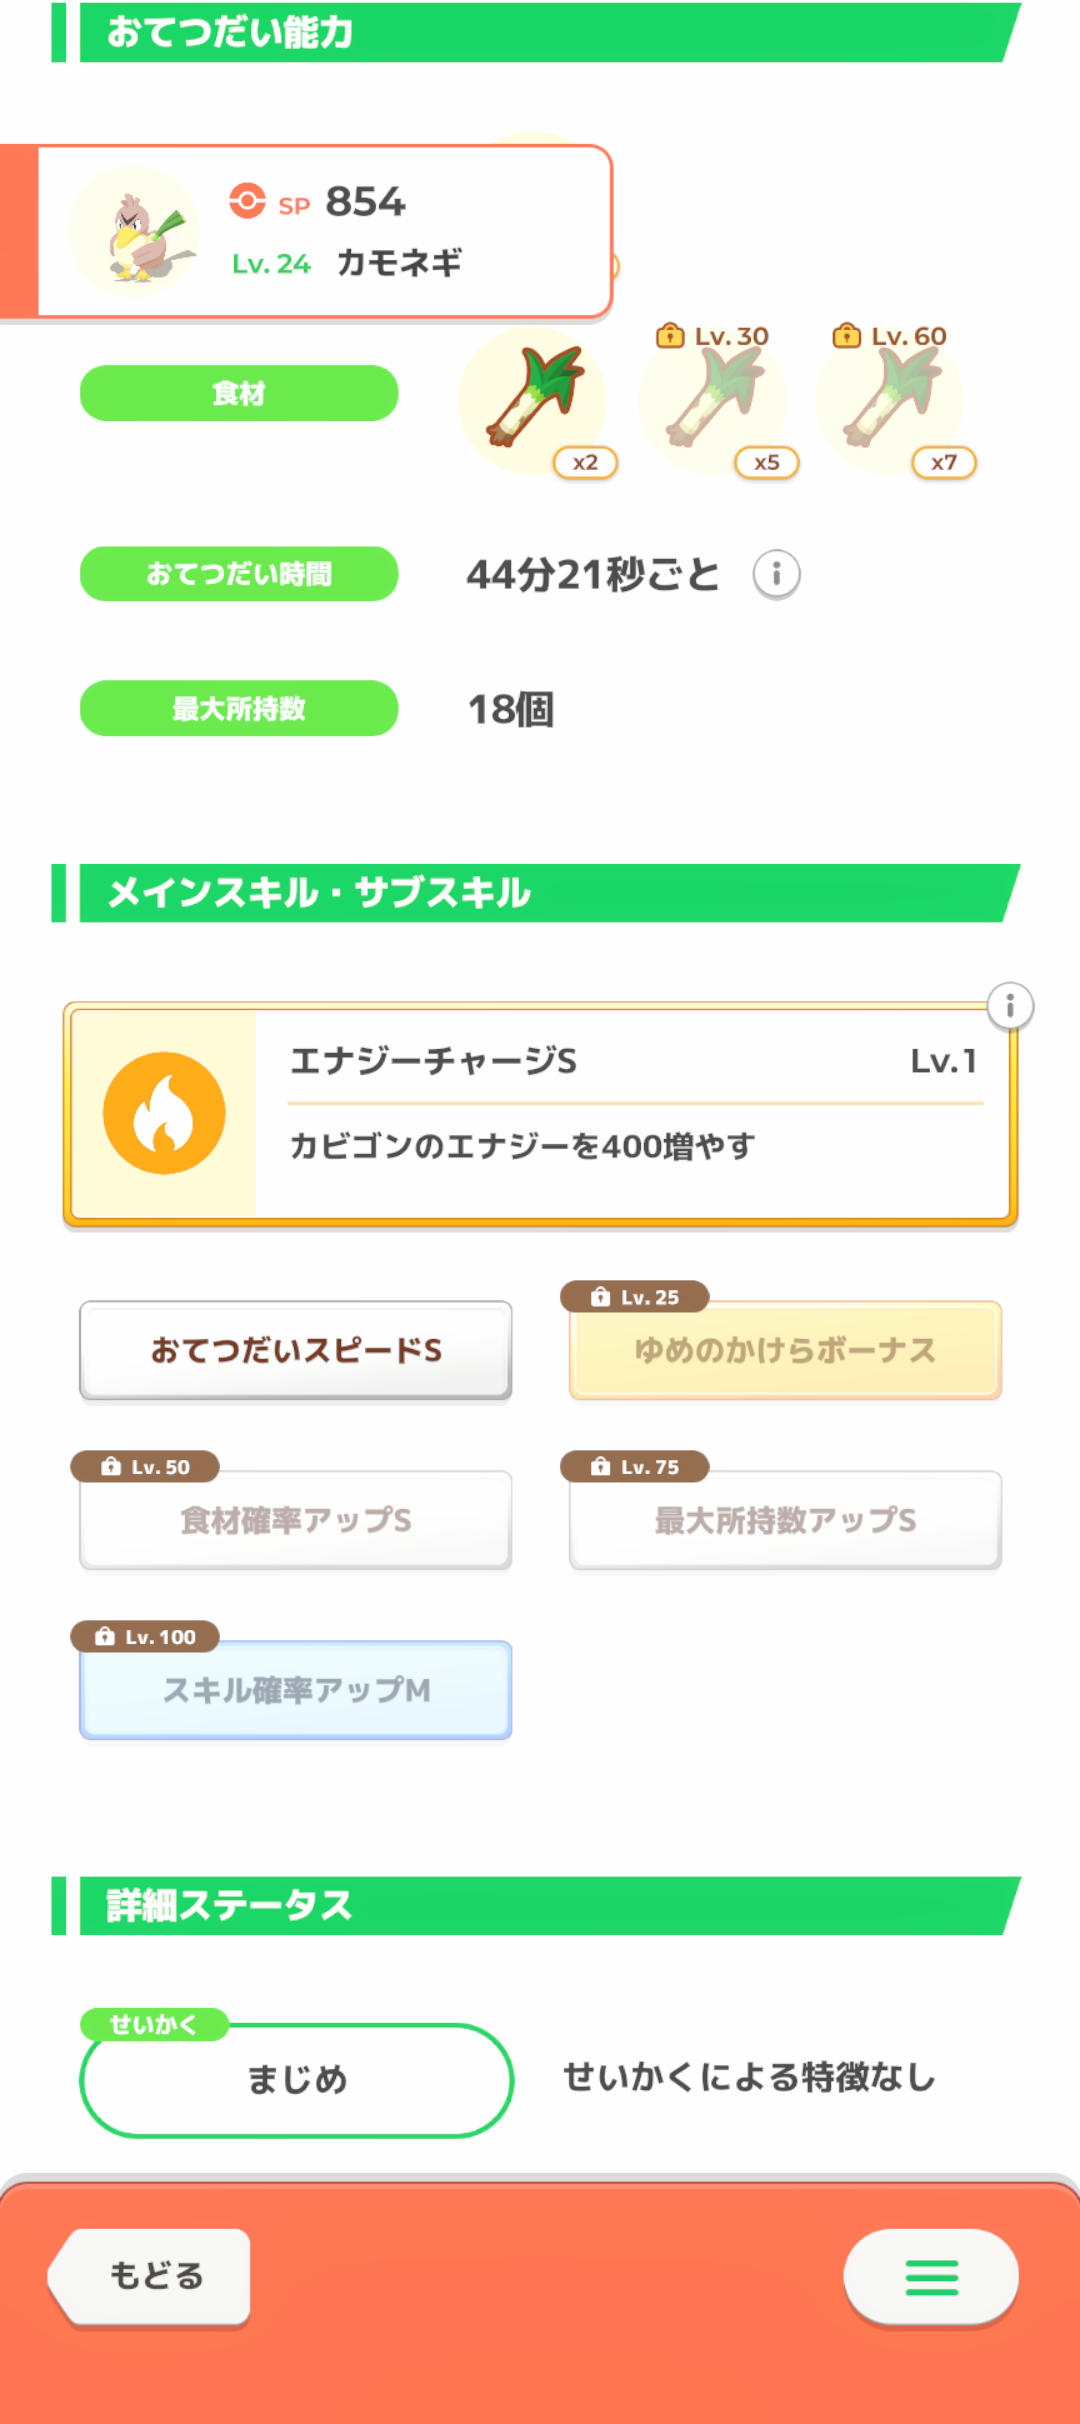Select locked 食材確率アップS sub skill

pos(296,1521)
